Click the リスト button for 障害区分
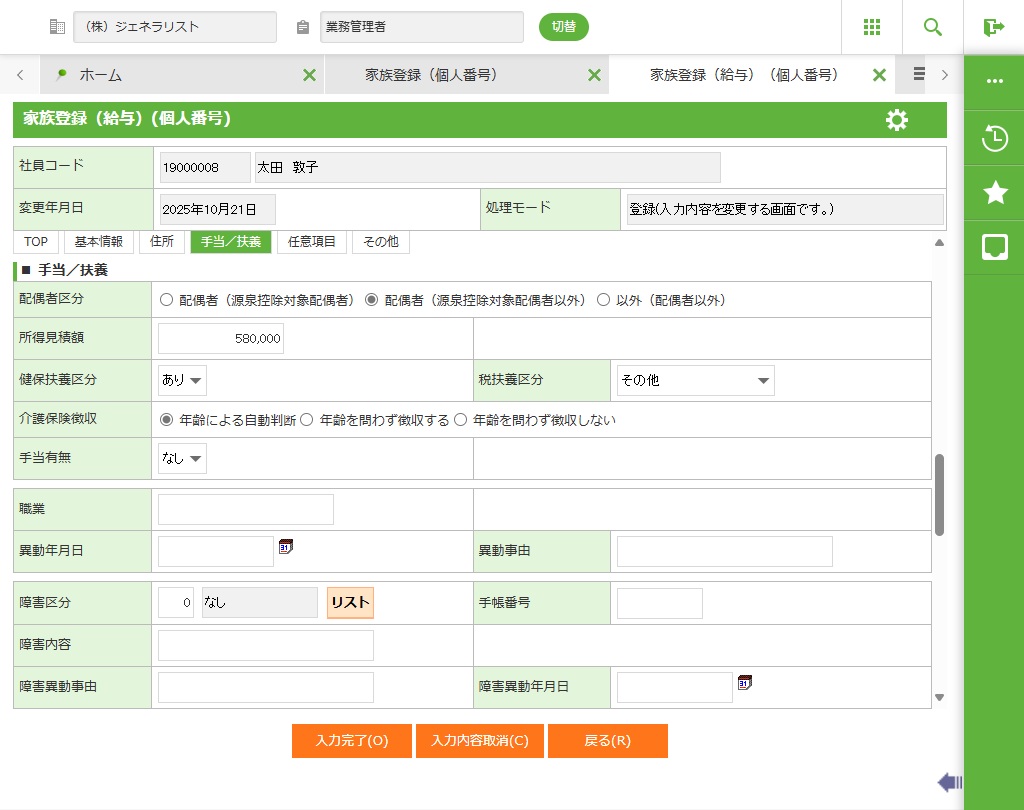Screen dimensions: 1024x810 [x=350, y=602]
